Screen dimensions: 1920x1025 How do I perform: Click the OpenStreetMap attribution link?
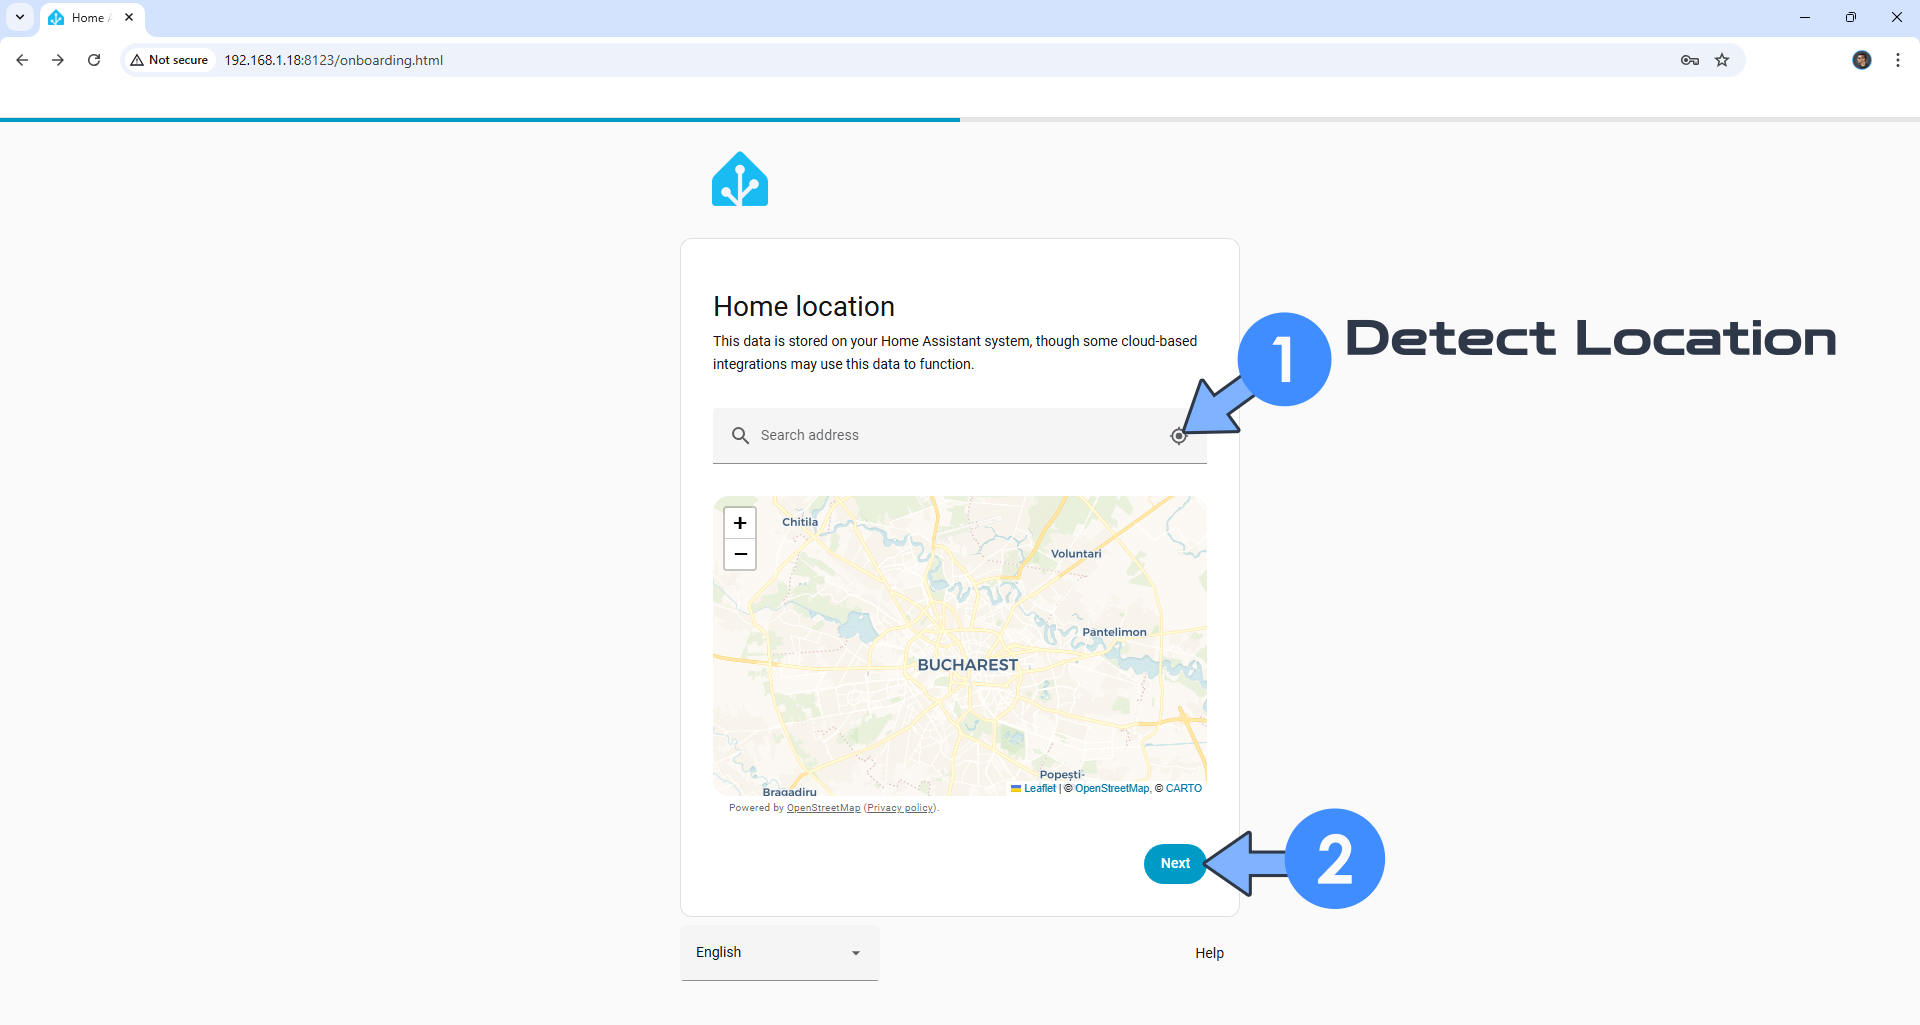click(x=1111, y=788)
